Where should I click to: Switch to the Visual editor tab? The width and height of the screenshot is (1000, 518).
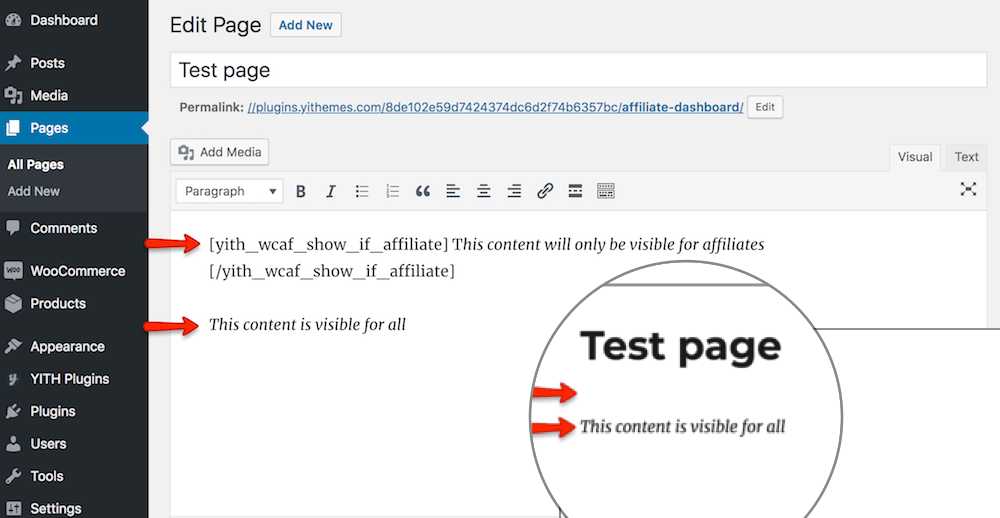coord(914,157)
